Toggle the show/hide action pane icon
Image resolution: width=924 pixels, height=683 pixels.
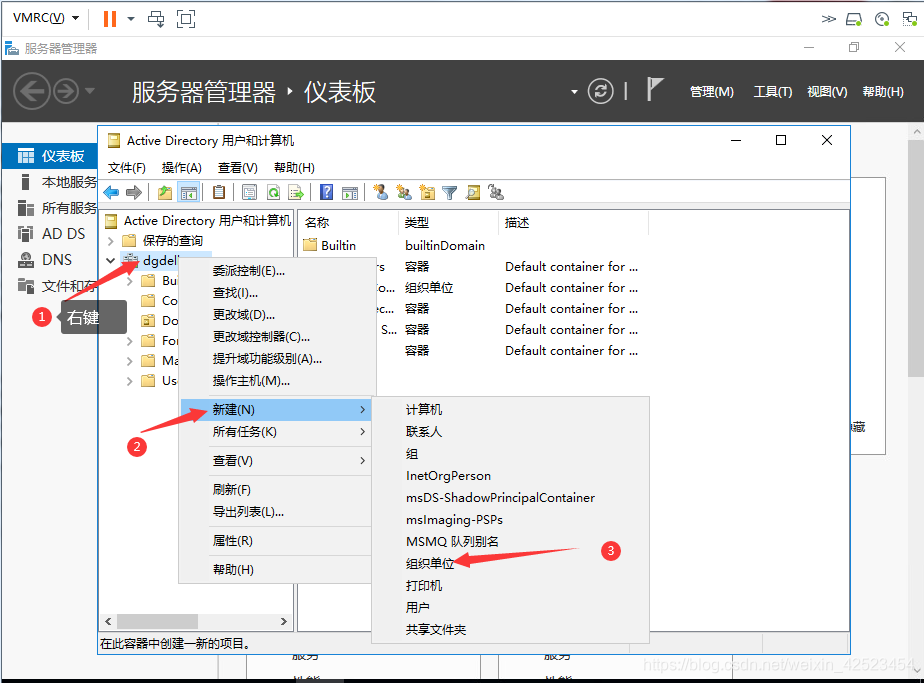[350, 193]
